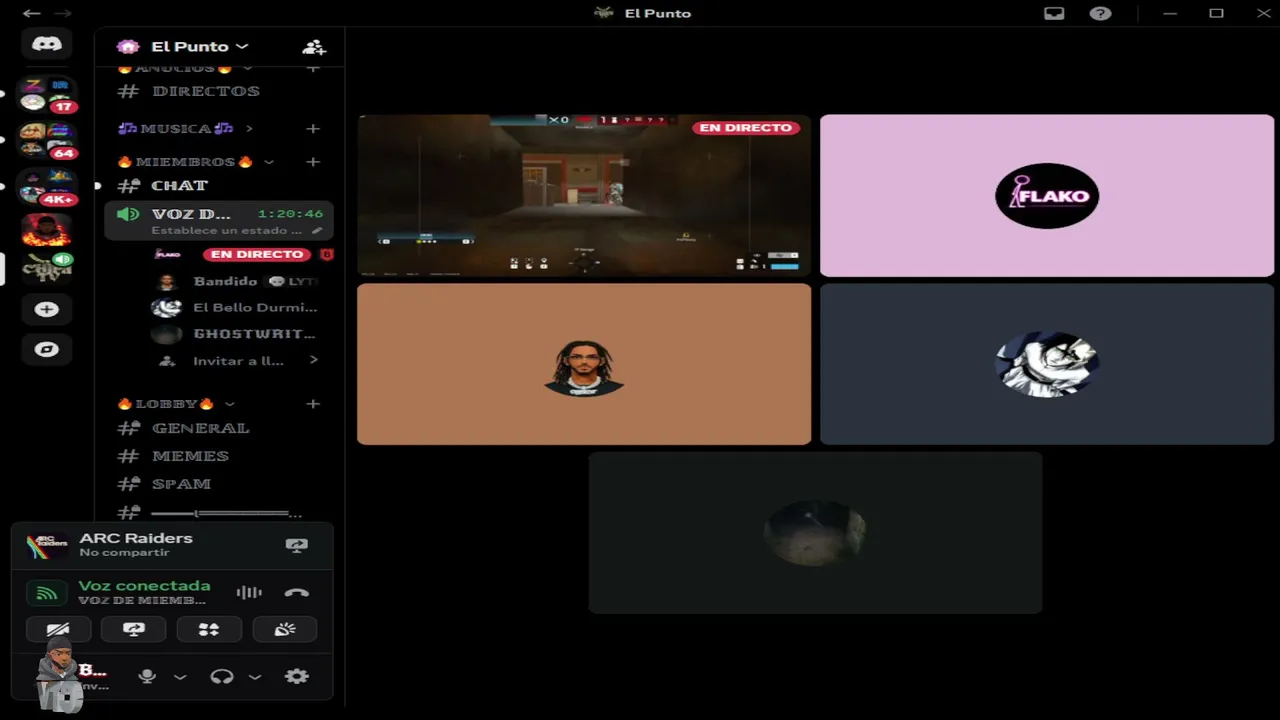This screenshot has width=1280, height=720.
Task: Click the 1:20:46 call timer
Action: pos(290,214)
